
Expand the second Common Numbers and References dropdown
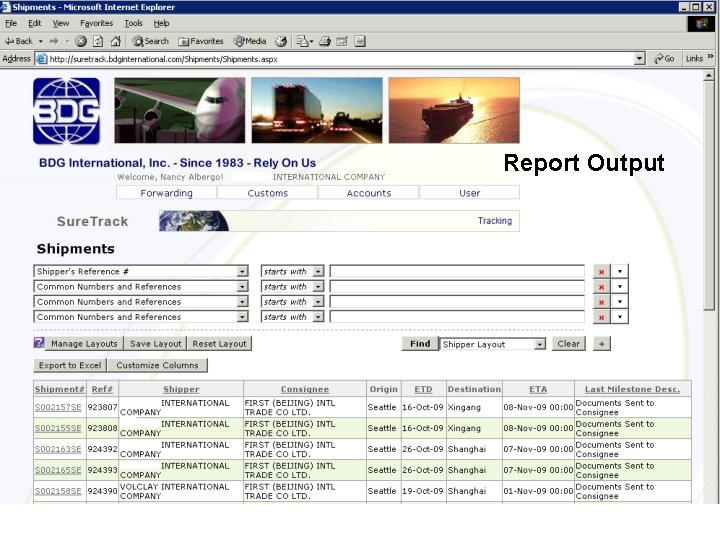(x=242, y=302)
